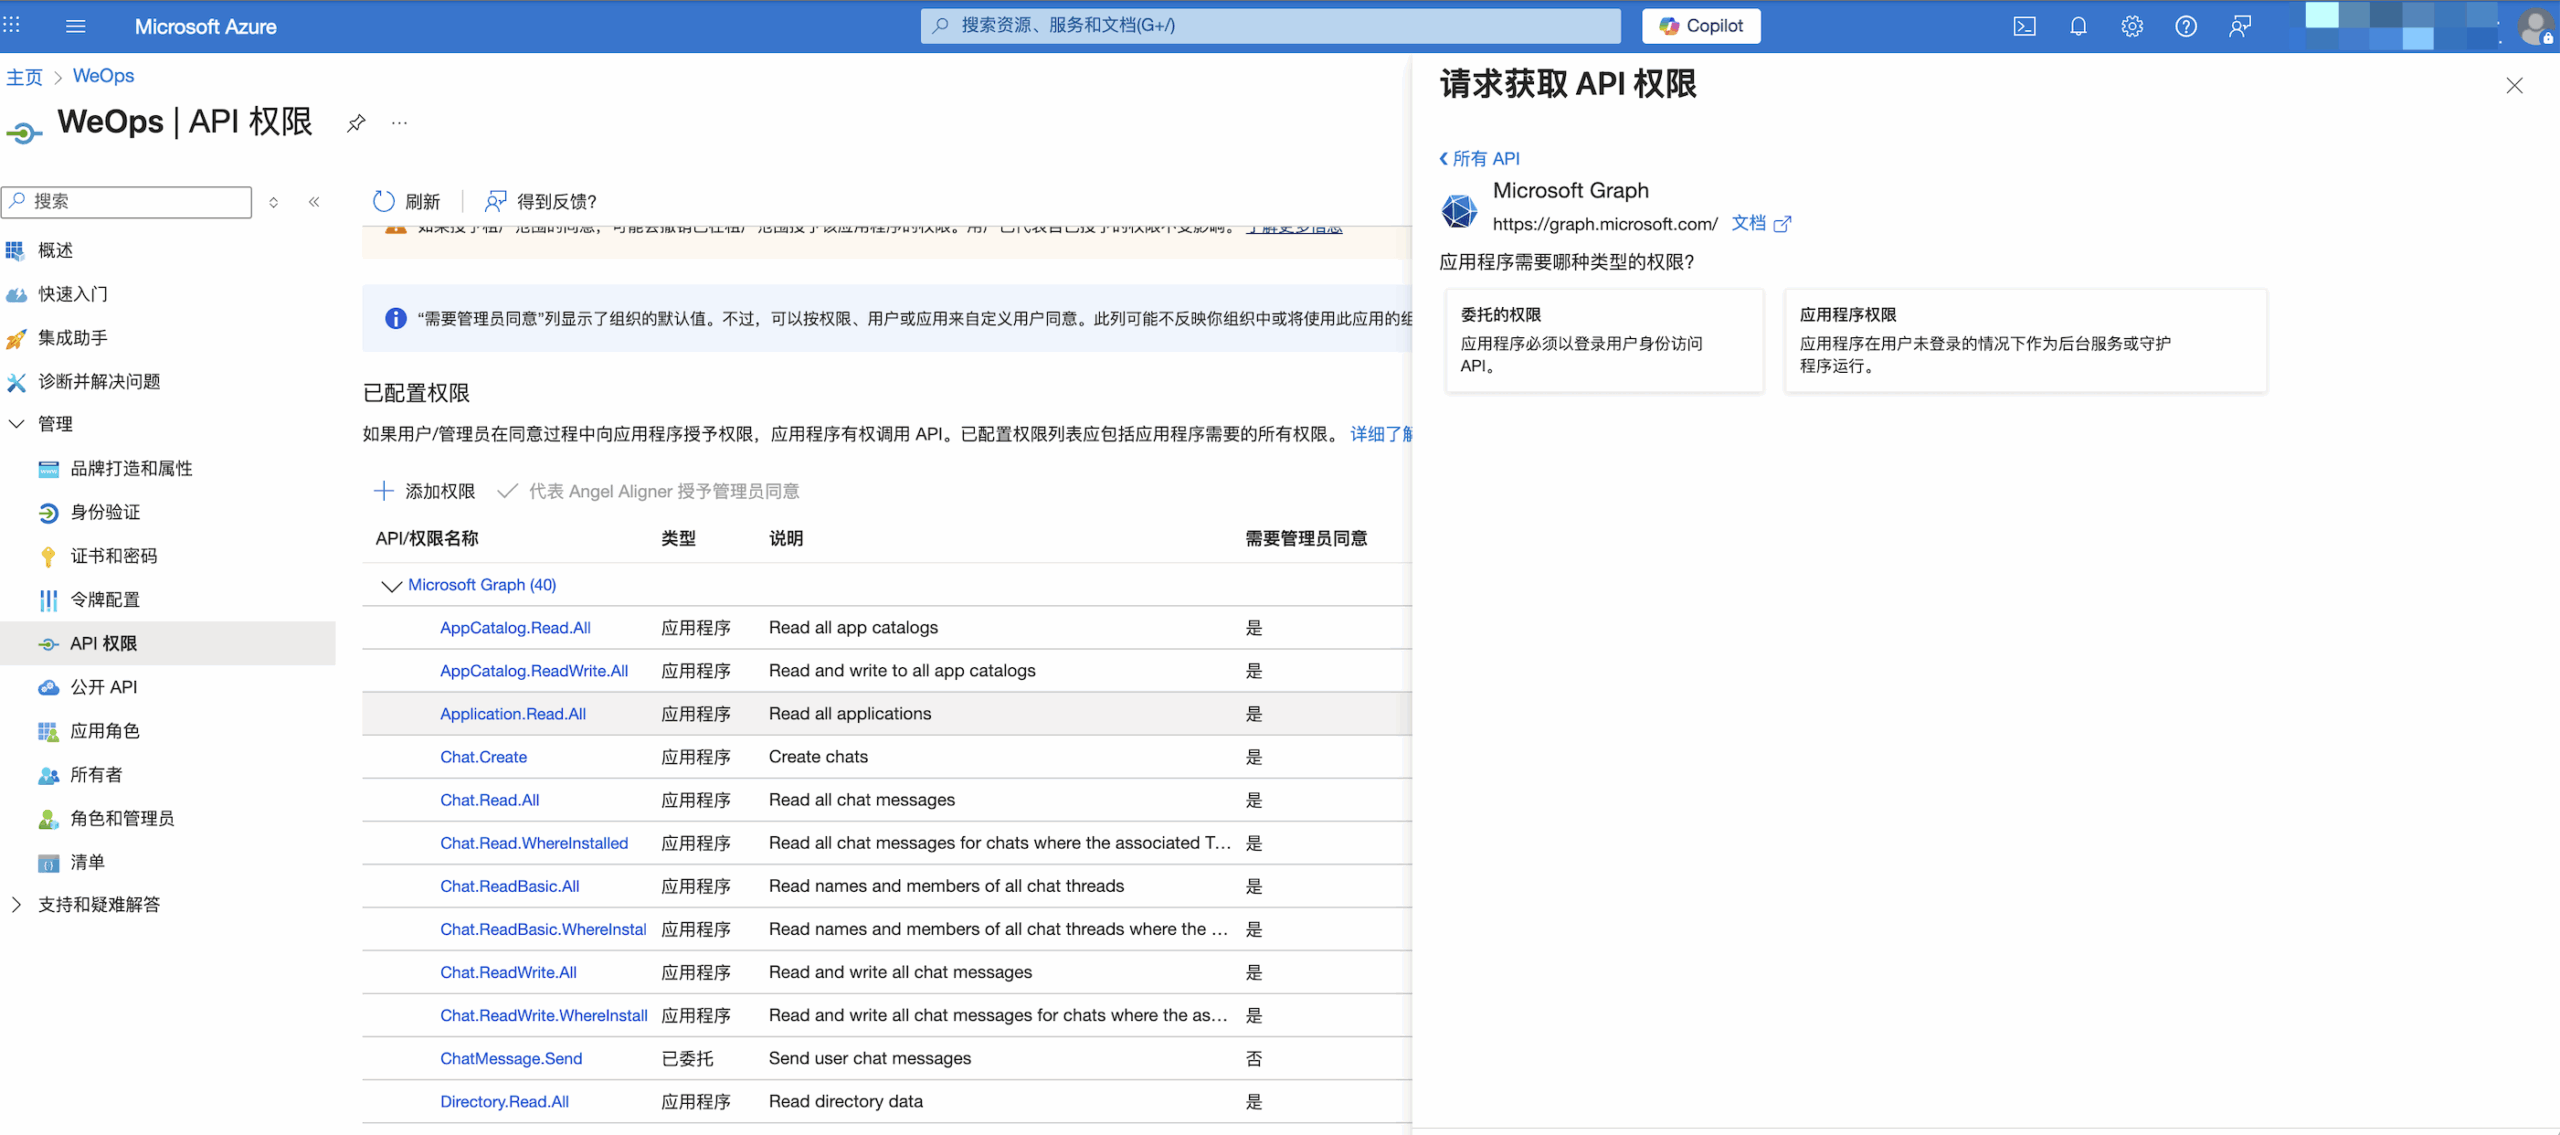
Task: Collapse the left navigation with double chevron
Action: click(314, 202)
